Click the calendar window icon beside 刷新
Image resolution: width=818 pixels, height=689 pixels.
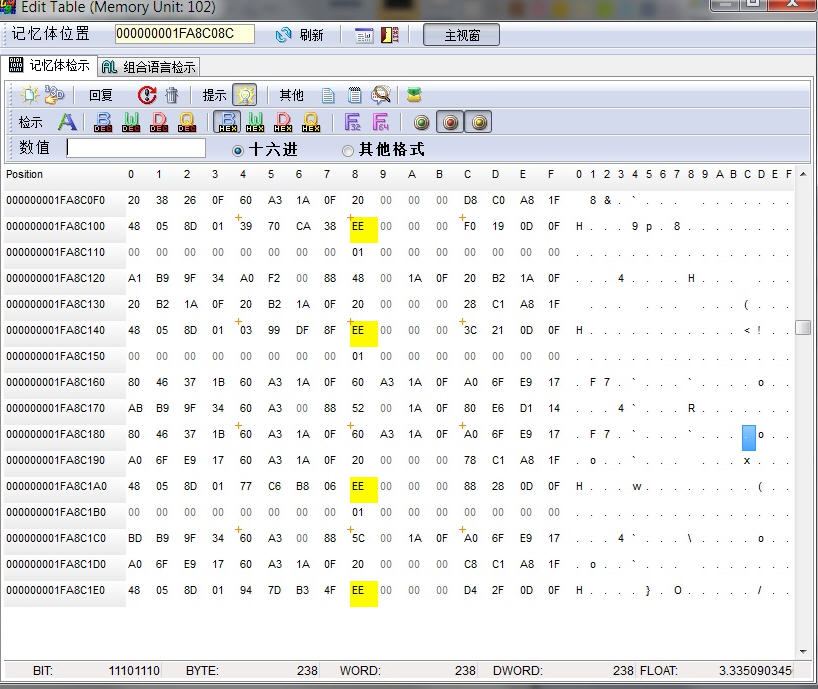(x=364, y=35)
